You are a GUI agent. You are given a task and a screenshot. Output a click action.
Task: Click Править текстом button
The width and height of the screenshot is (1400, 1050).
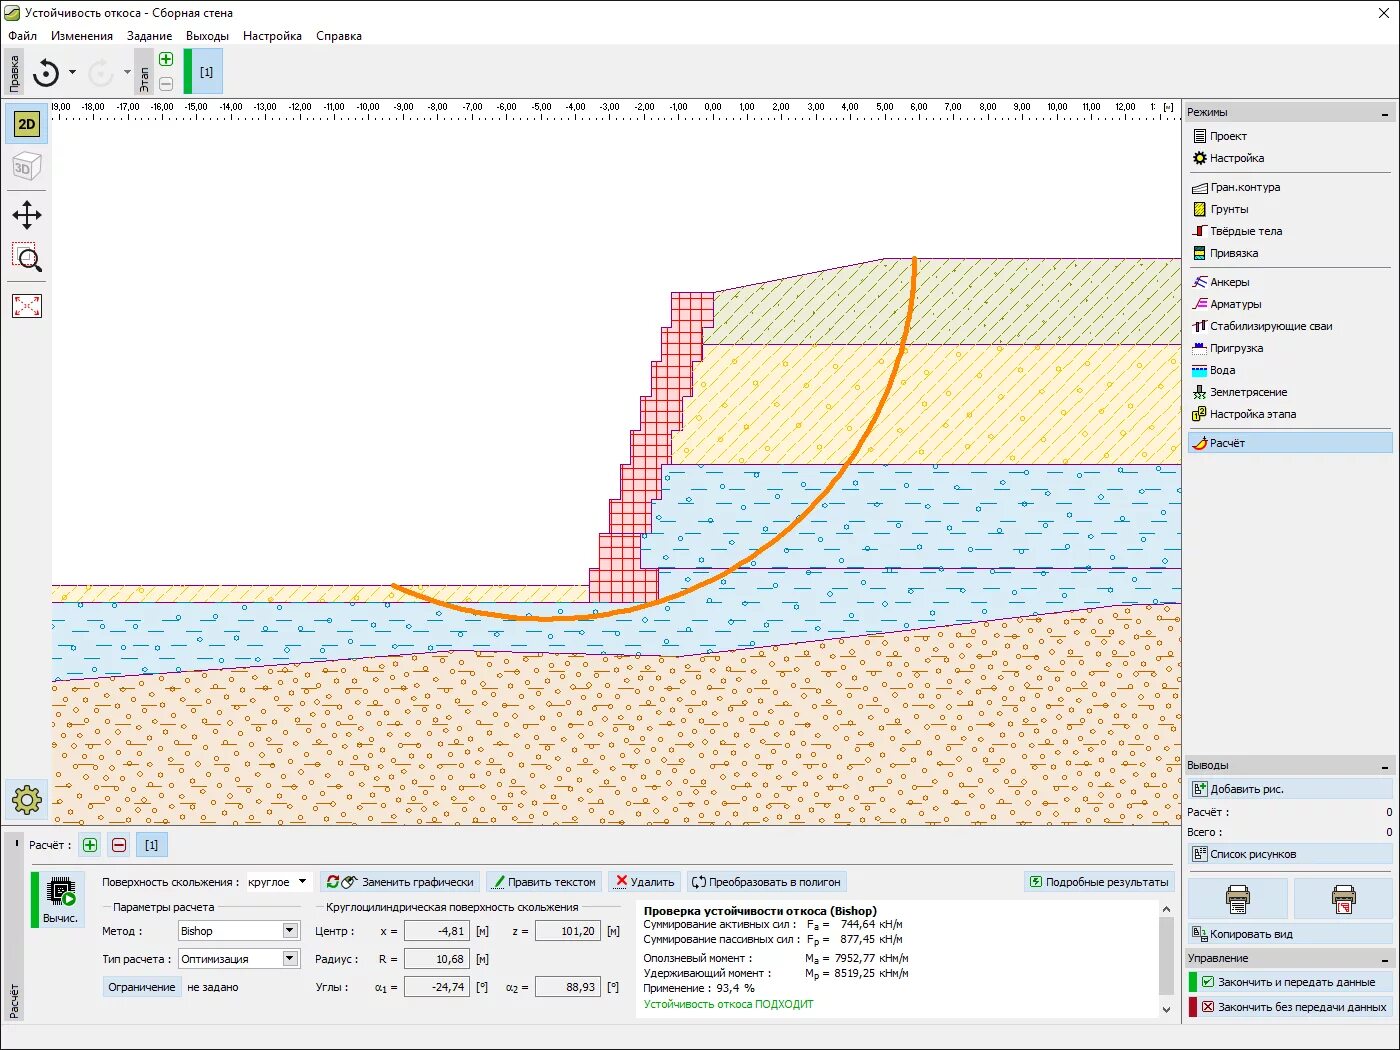(x=544, y=882)
